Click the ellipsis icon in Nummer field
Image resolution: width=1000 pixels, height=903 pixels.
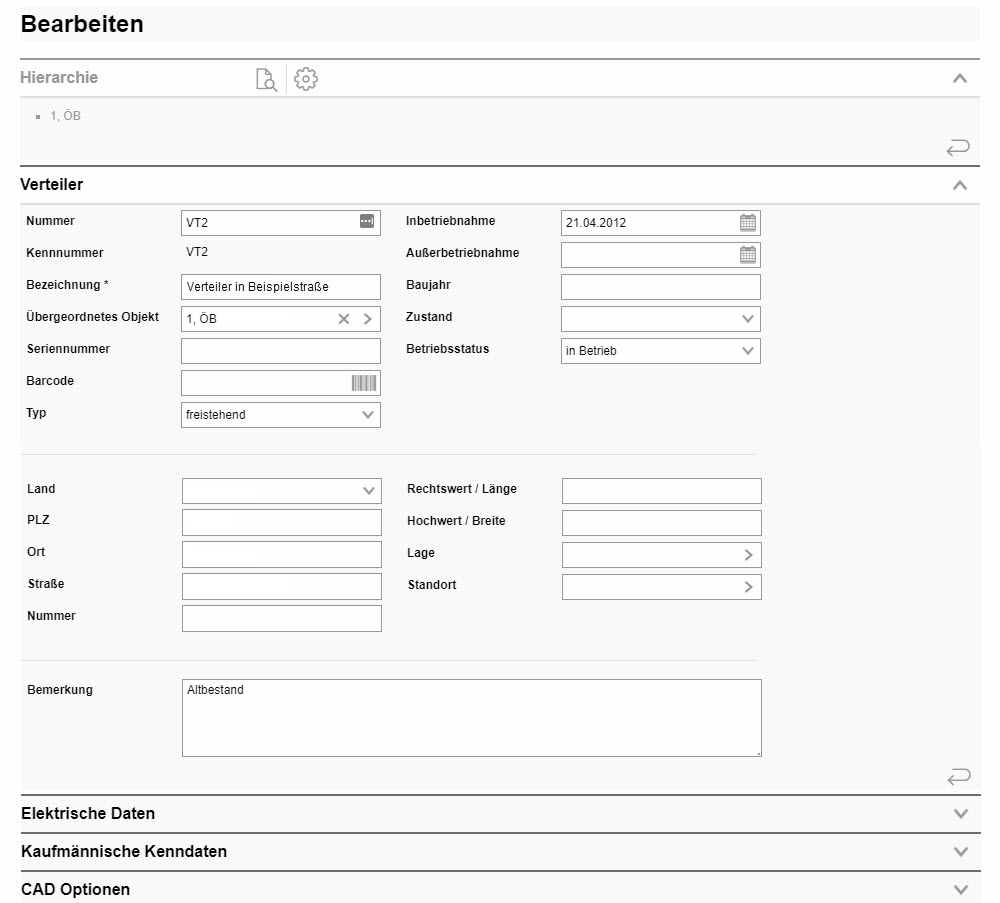367,222
